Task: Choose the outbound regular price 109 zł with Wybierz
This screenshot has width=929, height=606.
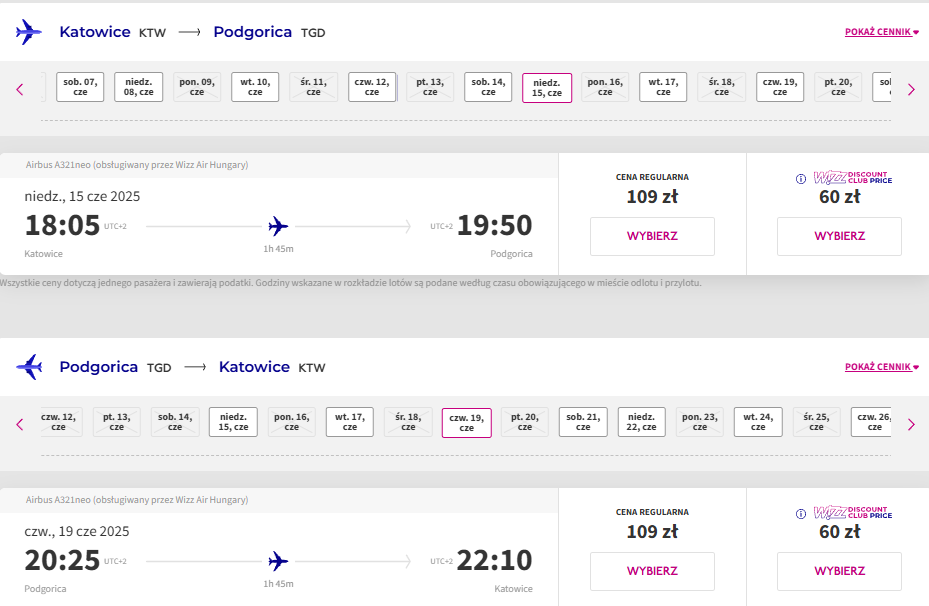Action: click(652, 236)
